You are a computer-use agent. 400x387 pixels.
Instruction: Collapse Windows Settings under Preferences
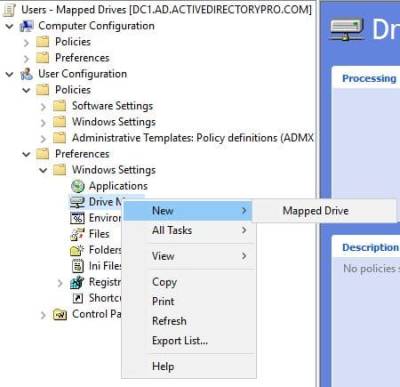[43, 170]
